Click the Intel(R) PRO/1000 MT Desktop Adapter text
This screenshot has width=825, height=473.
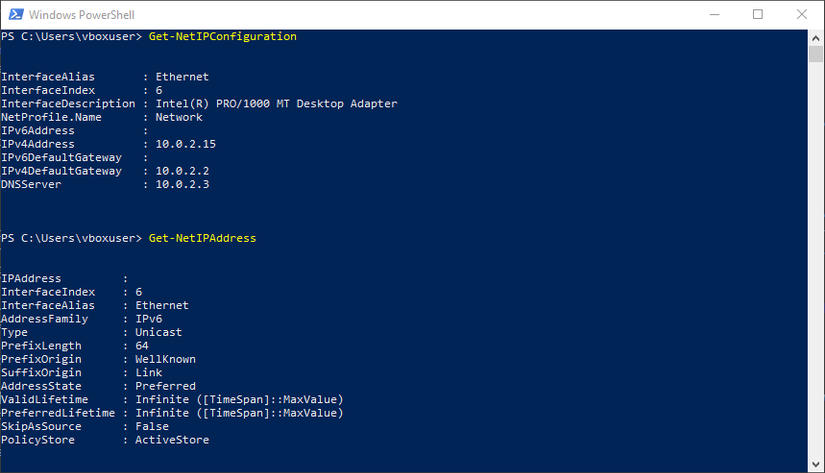point(276,104)
